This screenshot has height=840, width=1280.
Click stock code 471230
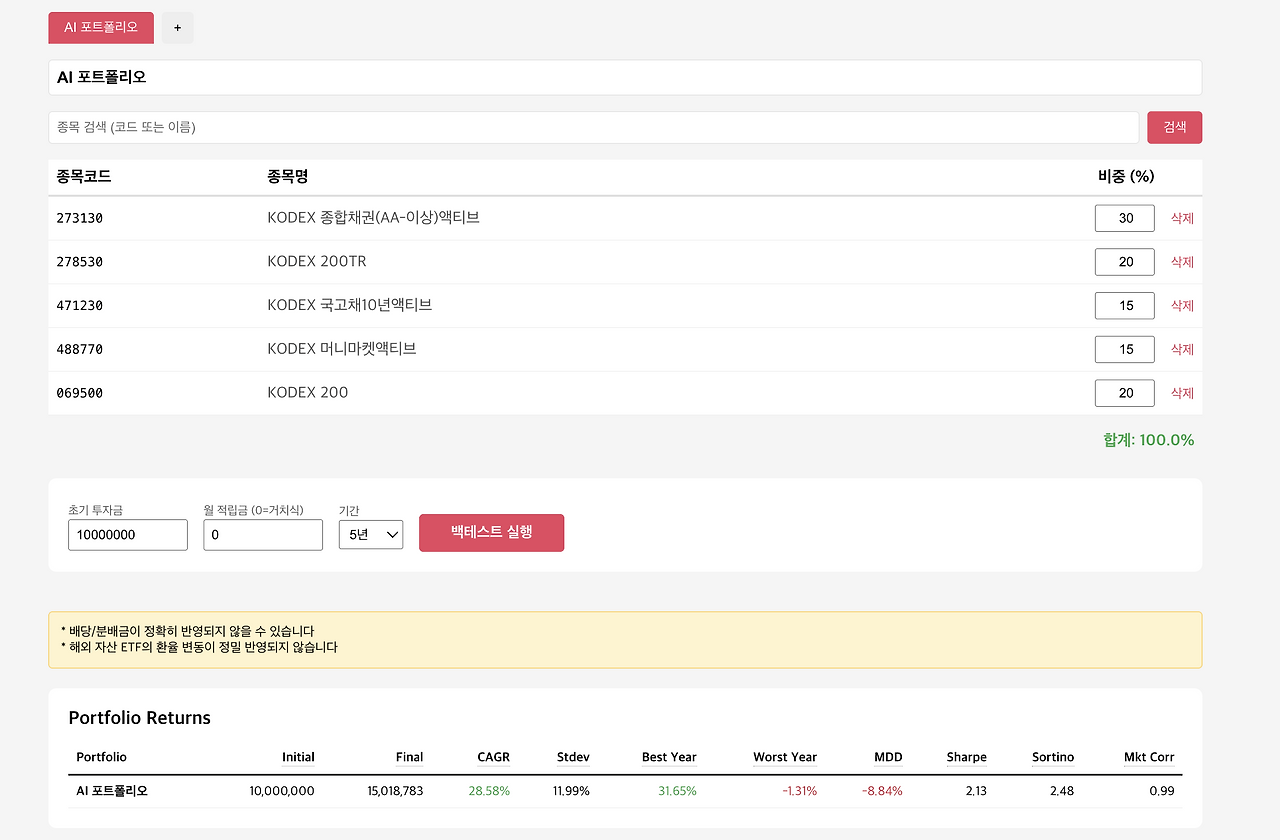[x=80, y=306]
